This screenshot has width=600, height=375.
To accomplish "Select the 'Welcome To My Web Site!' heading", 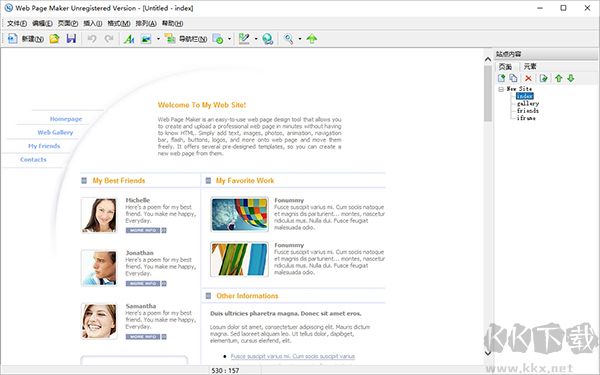I will pos(202,105).
